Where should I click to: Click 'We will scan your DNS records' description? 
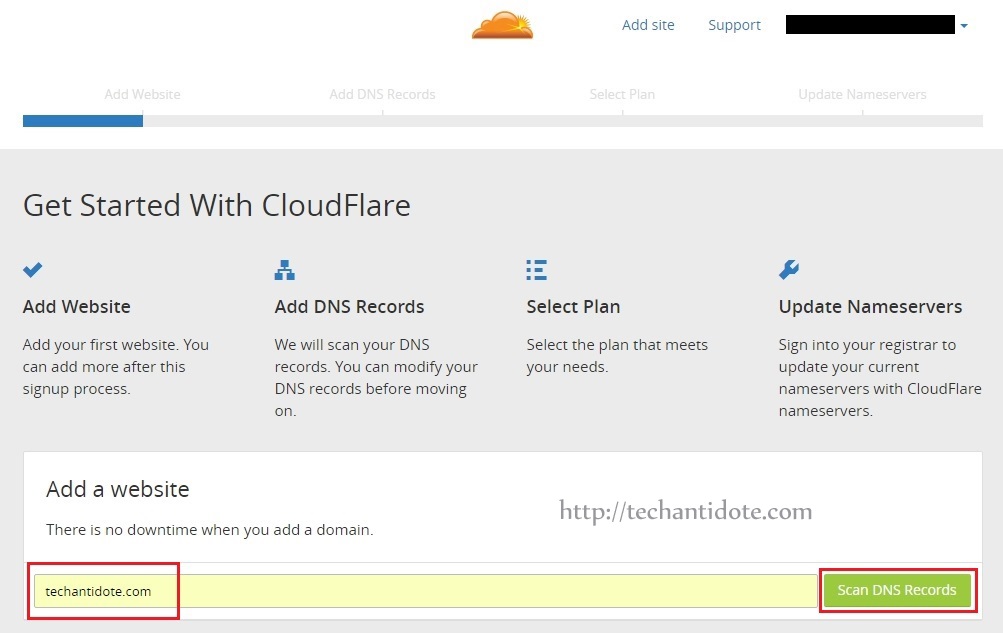[x=376, y=378]
